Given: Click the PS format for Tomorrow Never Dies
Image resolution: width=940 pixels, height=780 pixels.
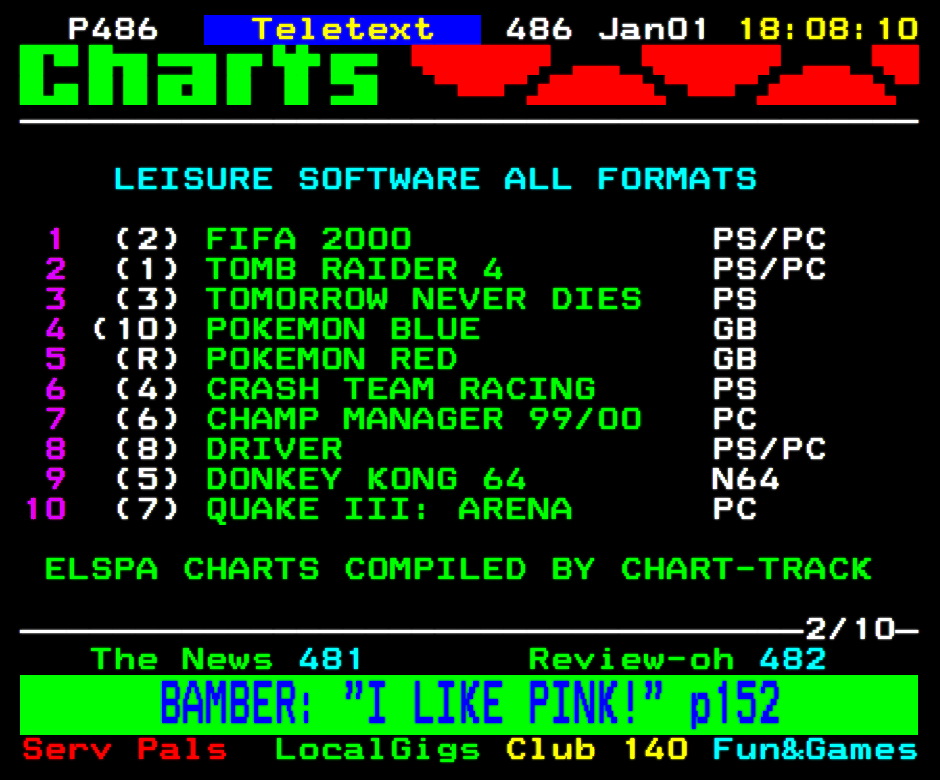Looking at the screenshot, I should coord(734,299).
